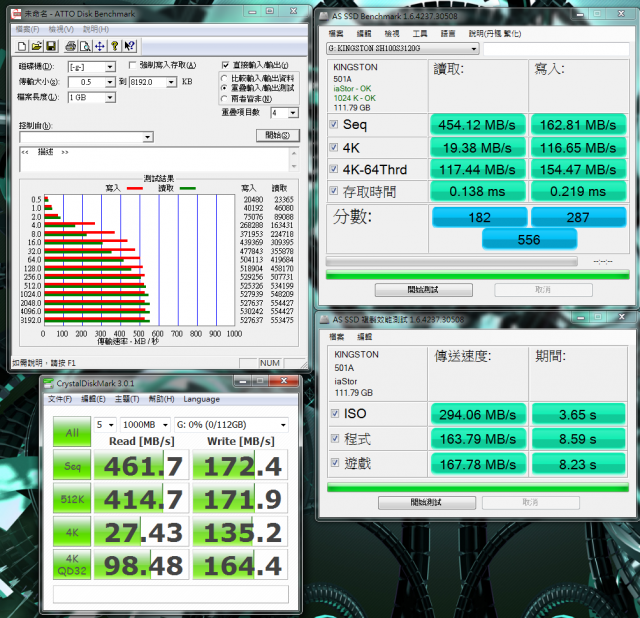Open the queue depth 4 dropdown

click(293, 113)
